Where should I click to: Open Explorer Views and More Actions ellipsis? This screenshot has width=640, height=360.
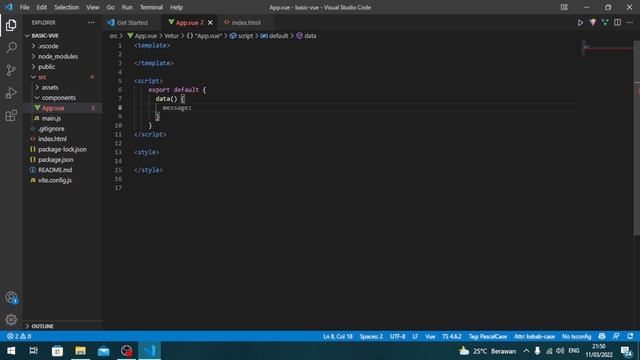click(x=91, y=23)
